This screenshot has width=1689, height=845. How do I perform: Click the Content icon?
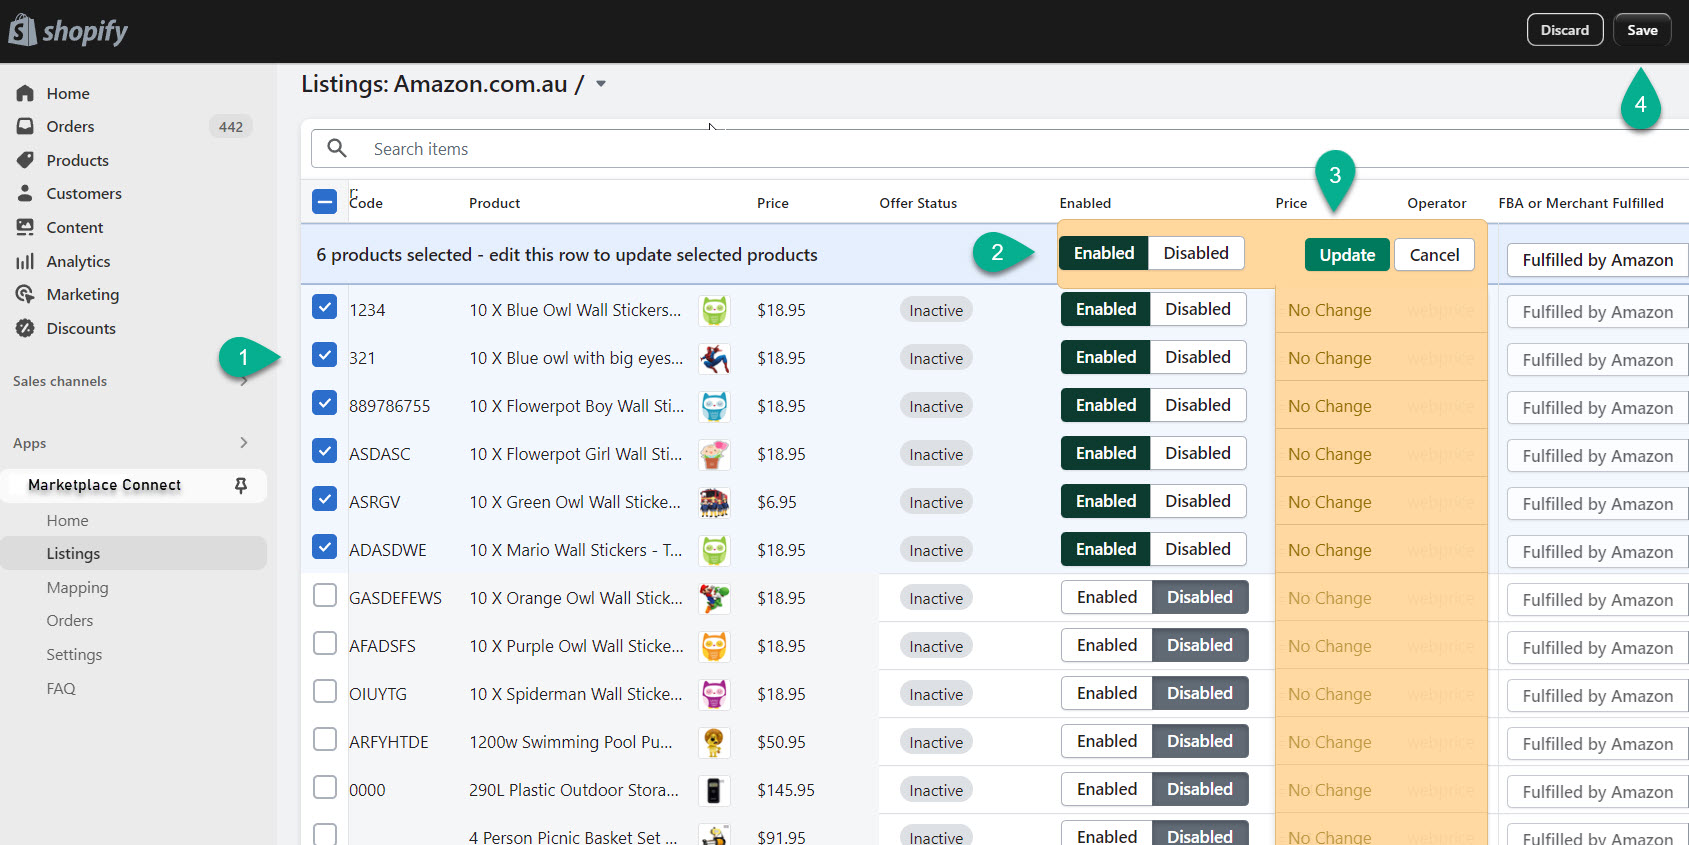[x=25, y=227]
